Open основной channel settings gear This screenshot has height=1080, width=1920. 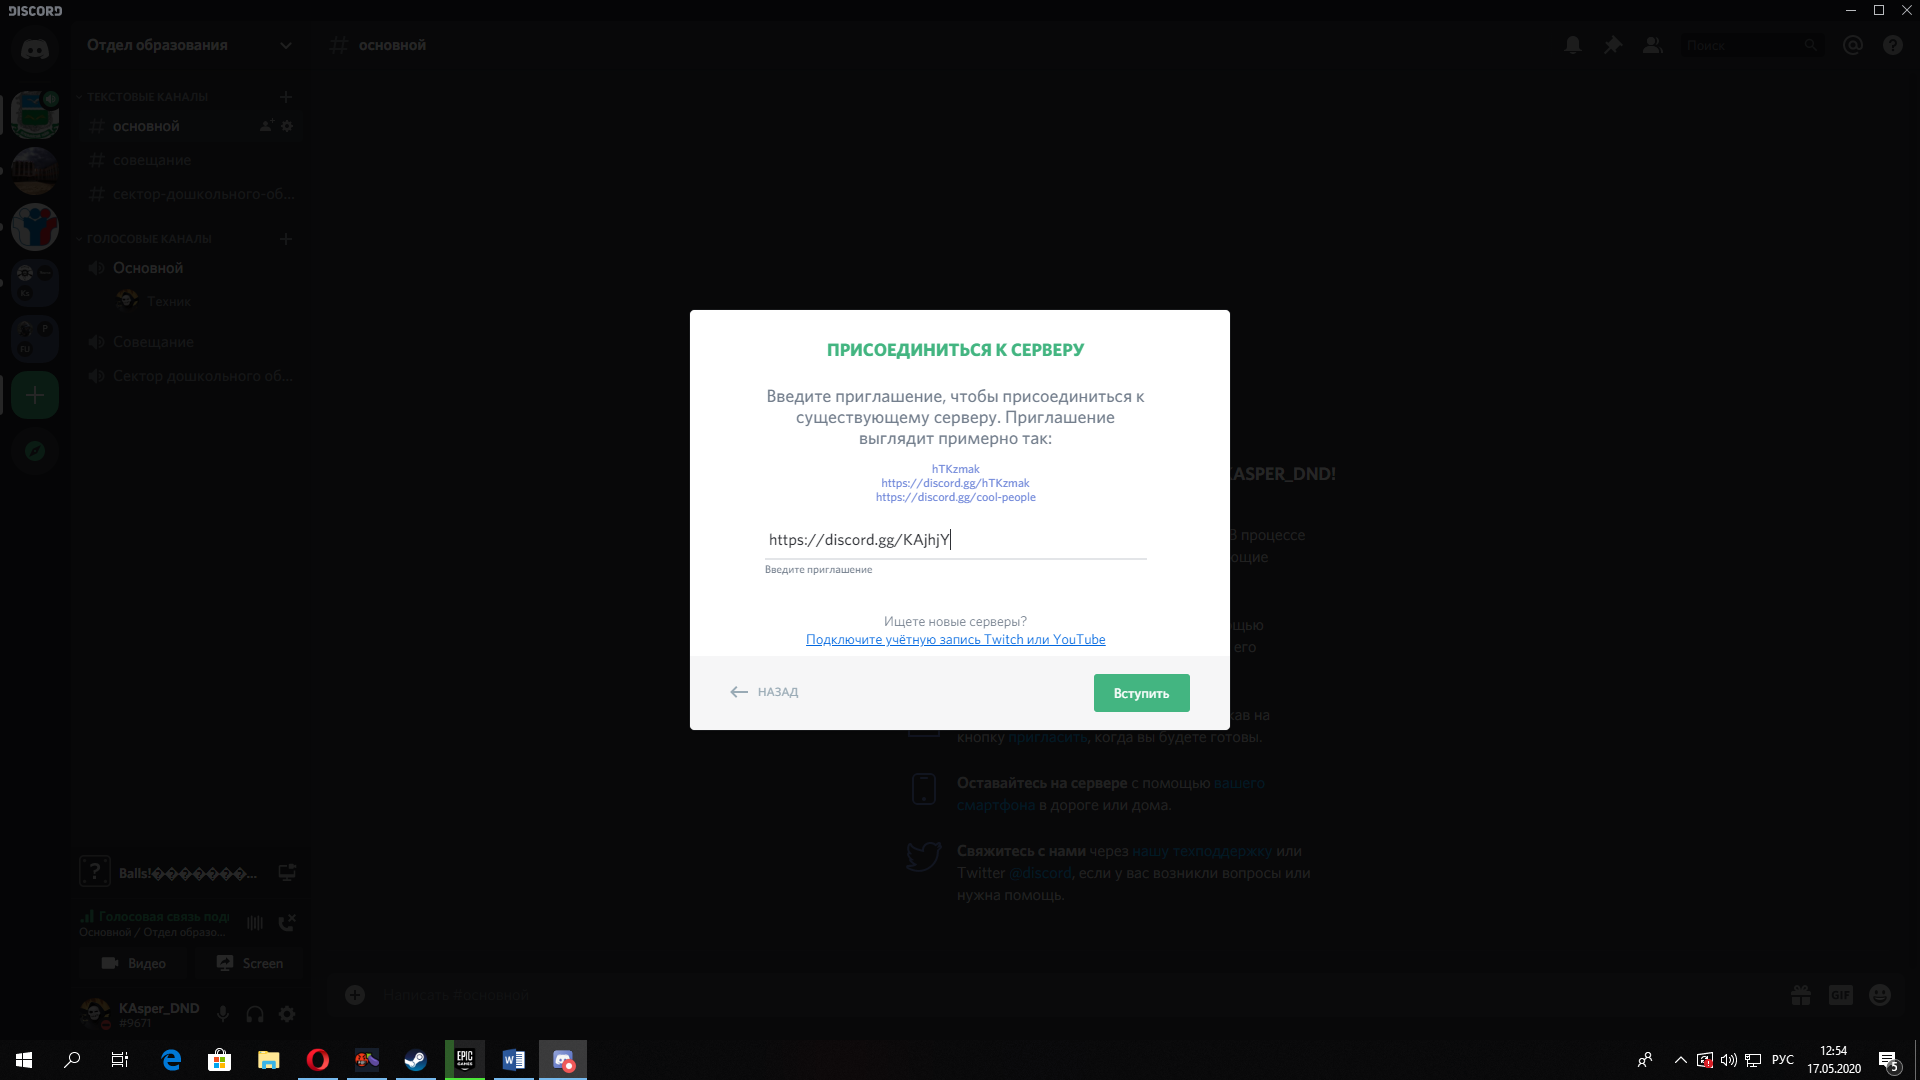click(x=287, y=126)
